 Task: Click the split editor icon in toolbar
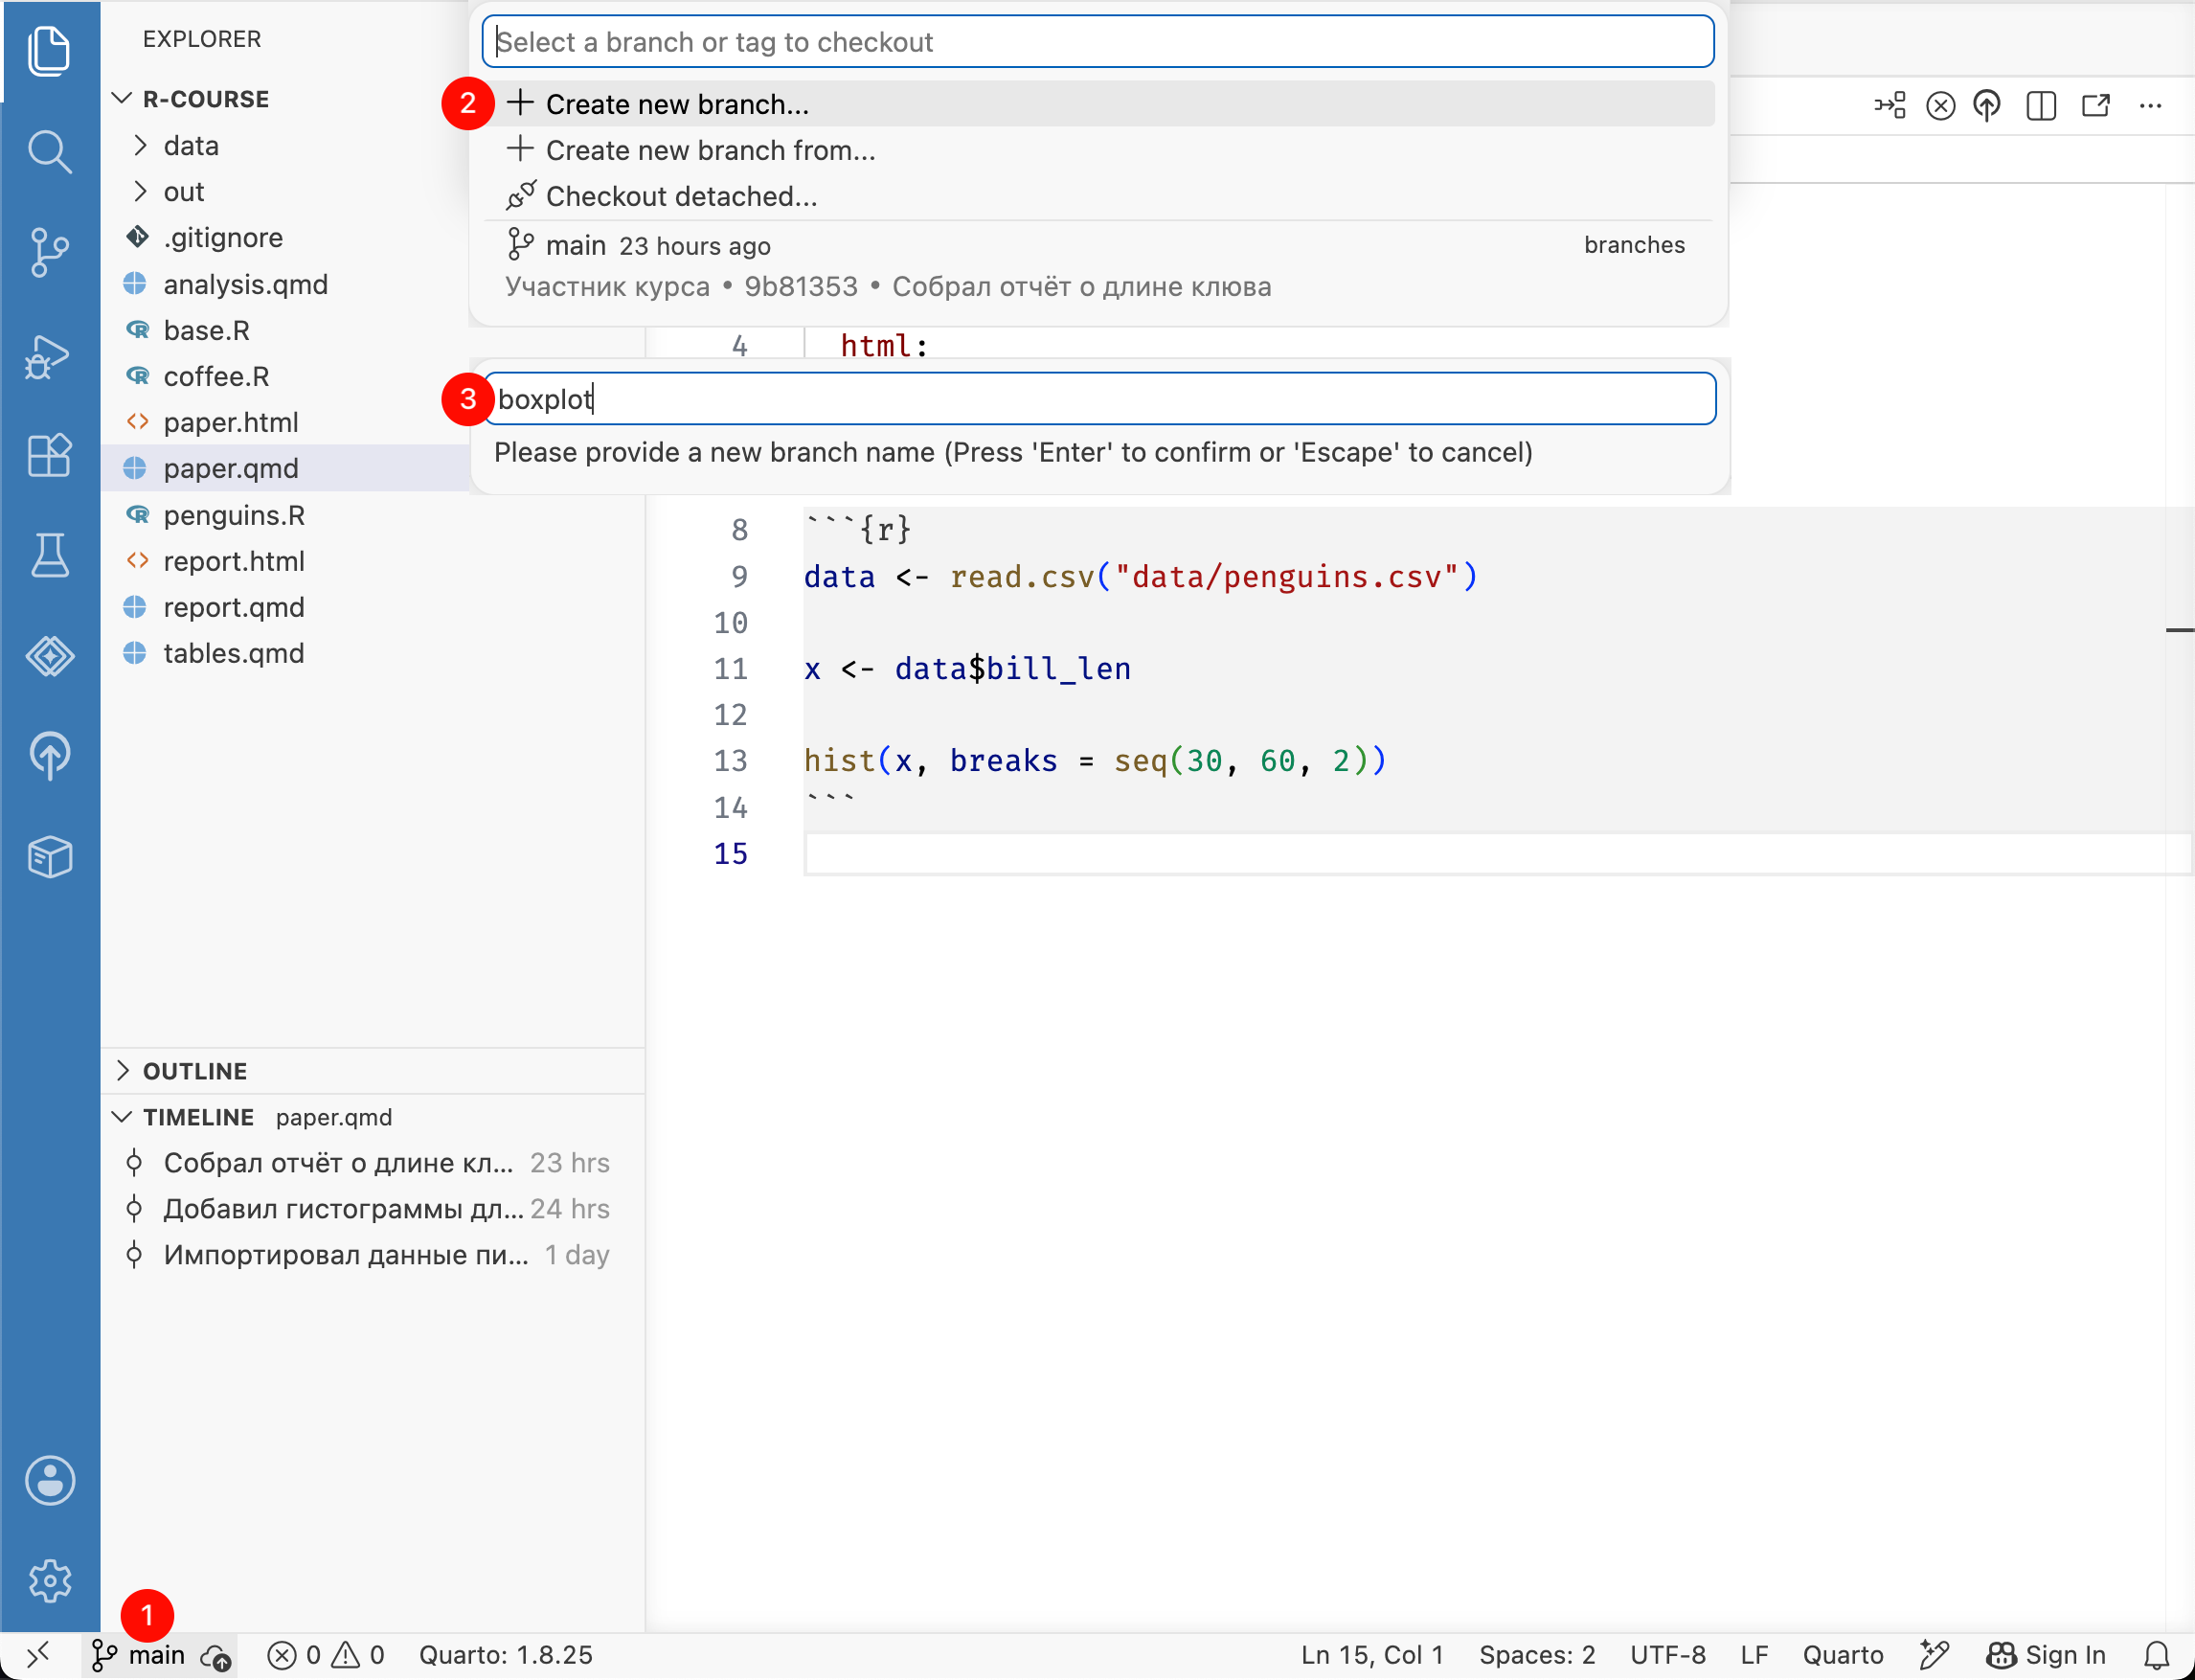point(2040,105)
